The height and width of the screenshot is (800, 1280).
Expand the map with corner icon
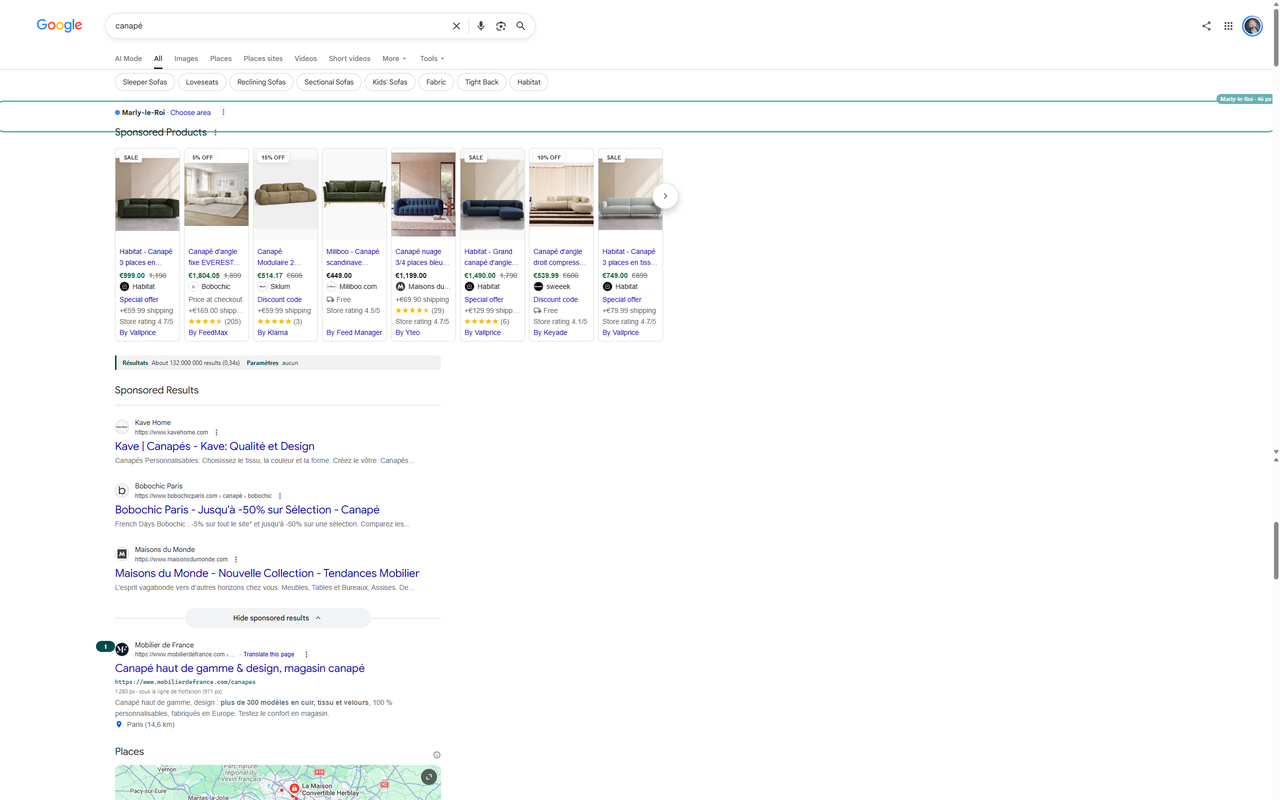pyautogui.click(x=429, y=777)
